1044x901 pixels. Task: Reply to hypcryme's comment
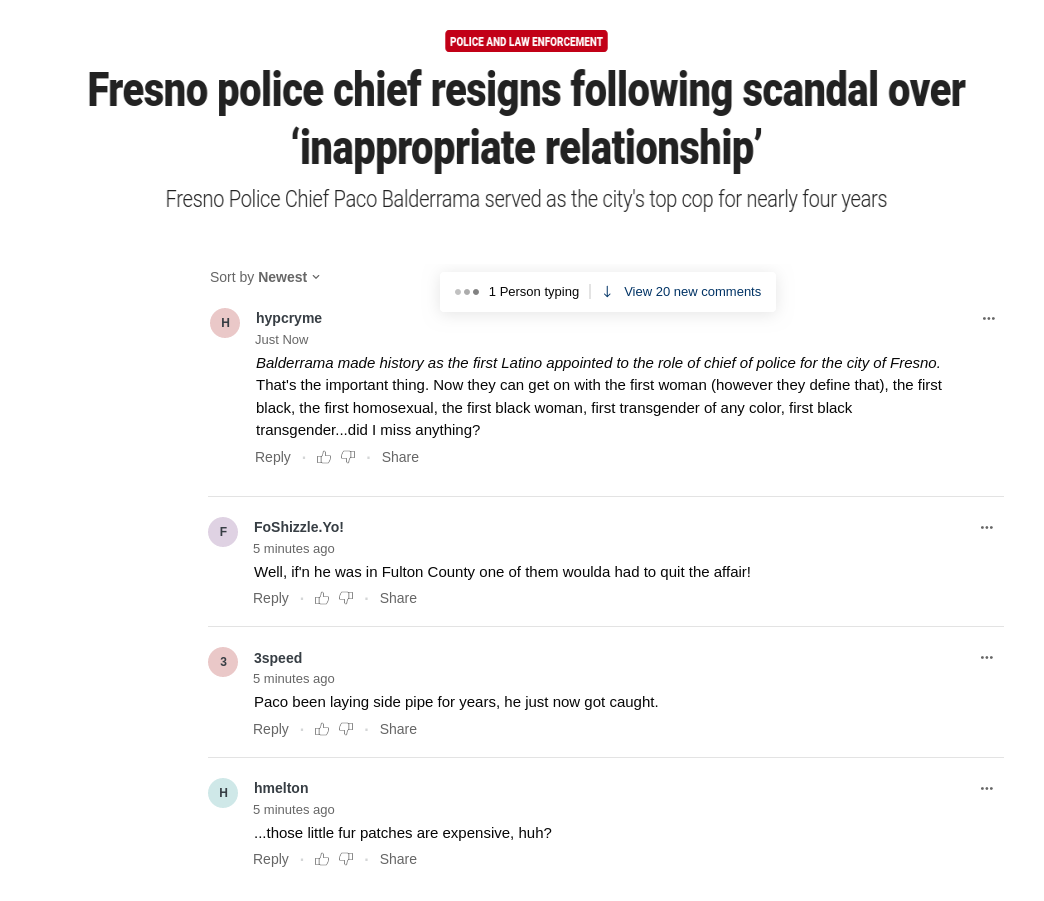click(273, 457)
